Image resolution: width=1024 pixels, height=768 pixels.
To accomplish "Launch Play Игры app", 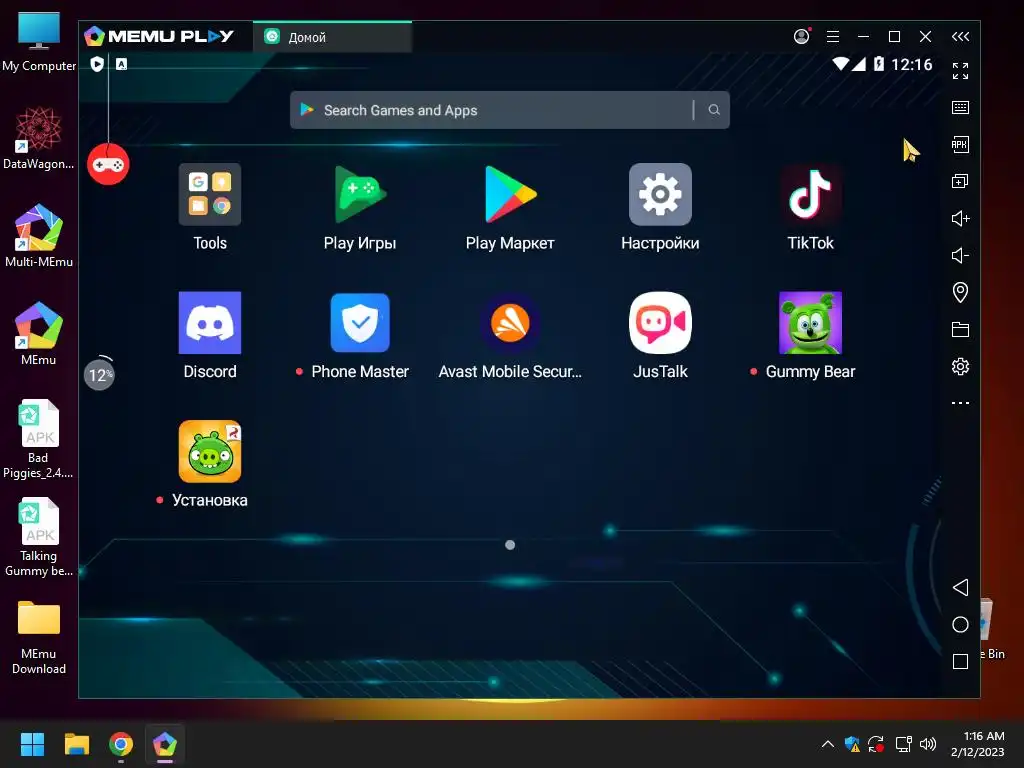I will click(360, 195).
